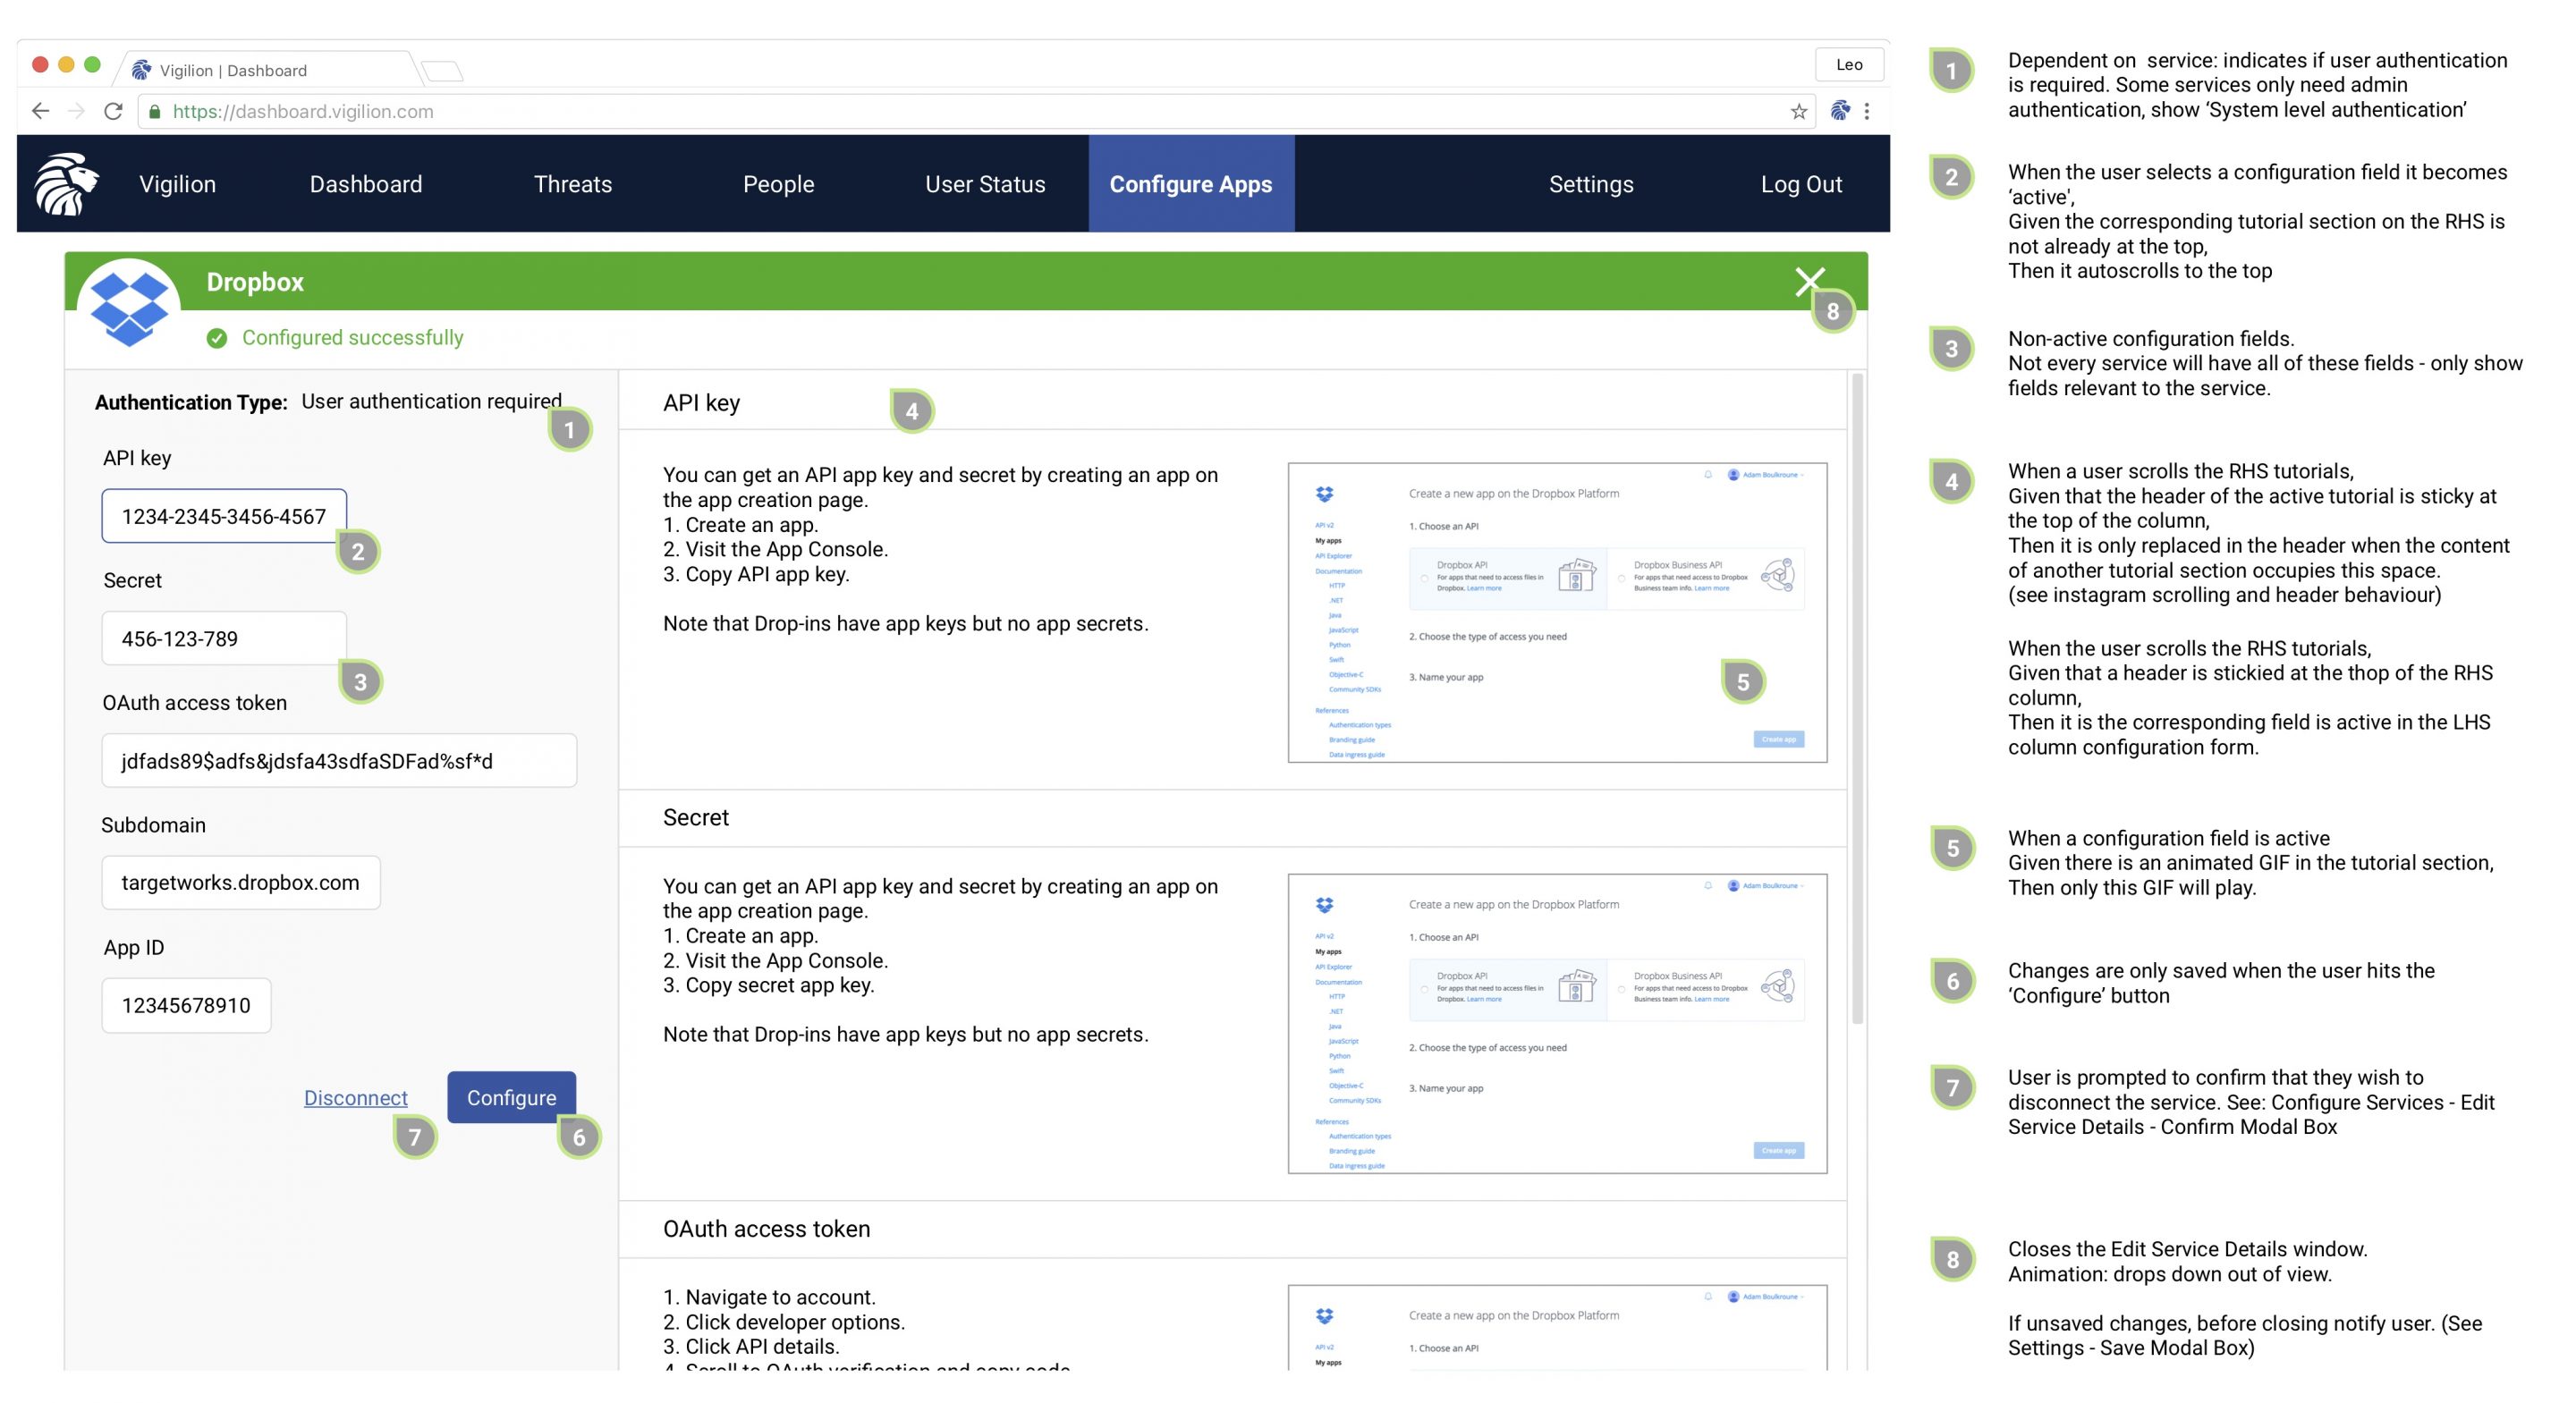
Task: Click the browser back arrow
Action: point(39,111)
